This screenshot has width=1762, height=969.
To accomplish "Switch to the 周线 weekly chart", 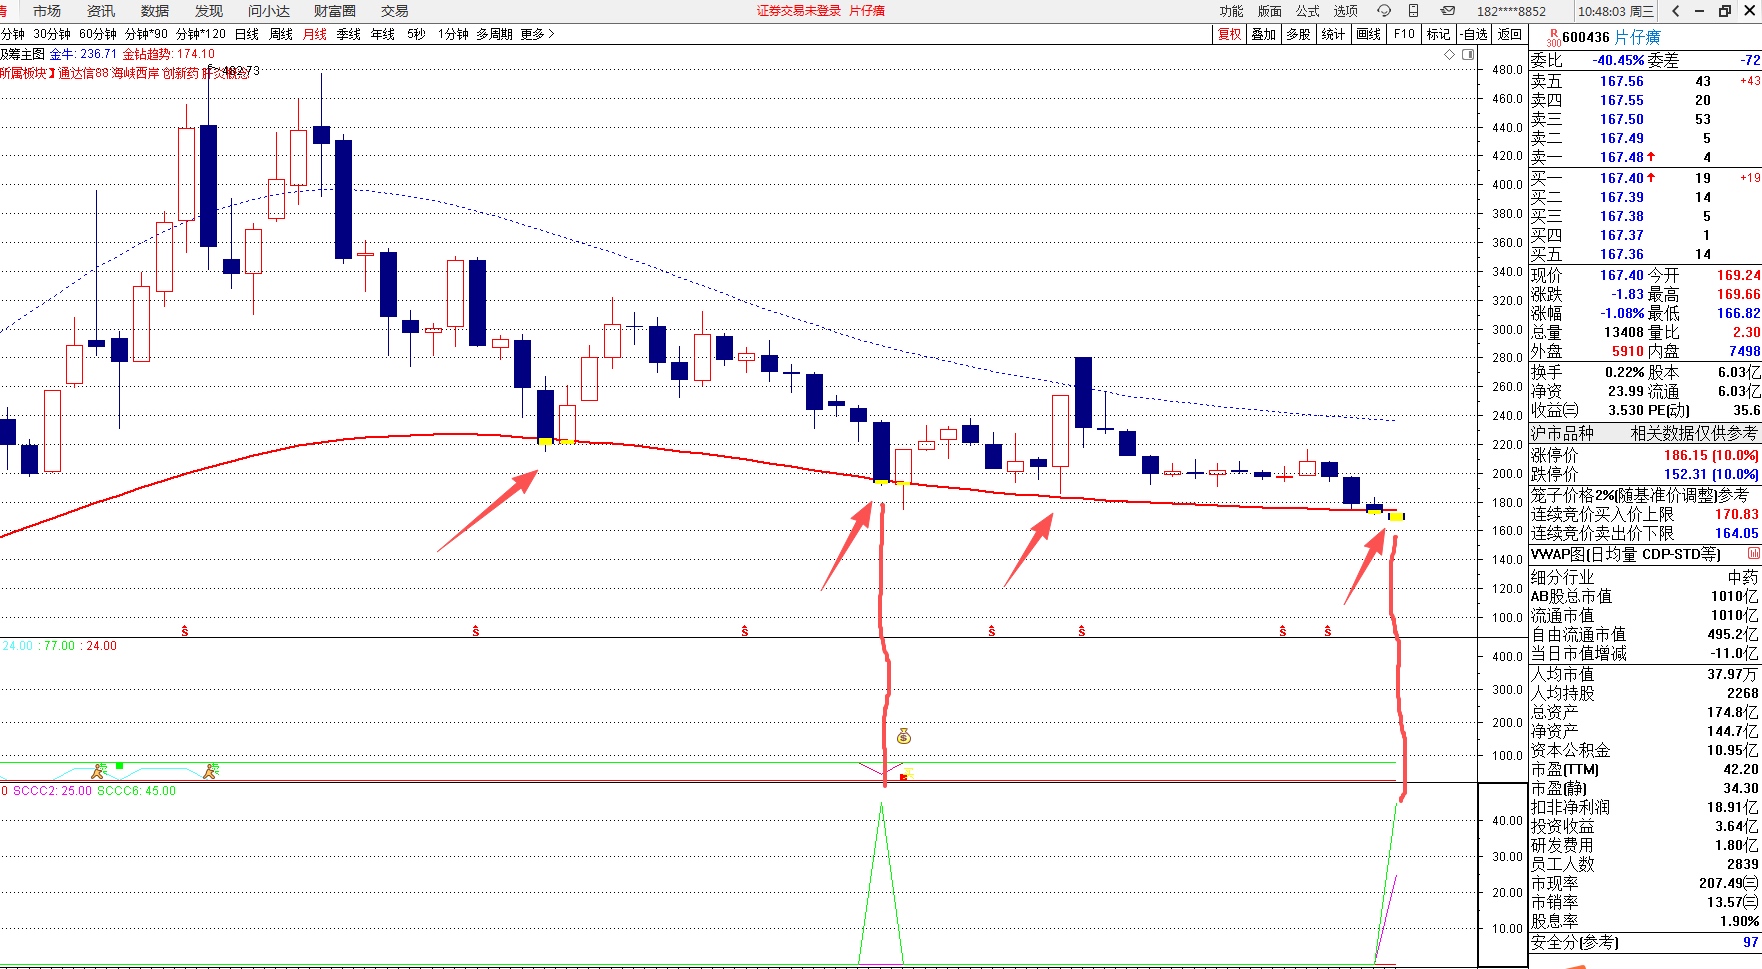I will [281, 34].
